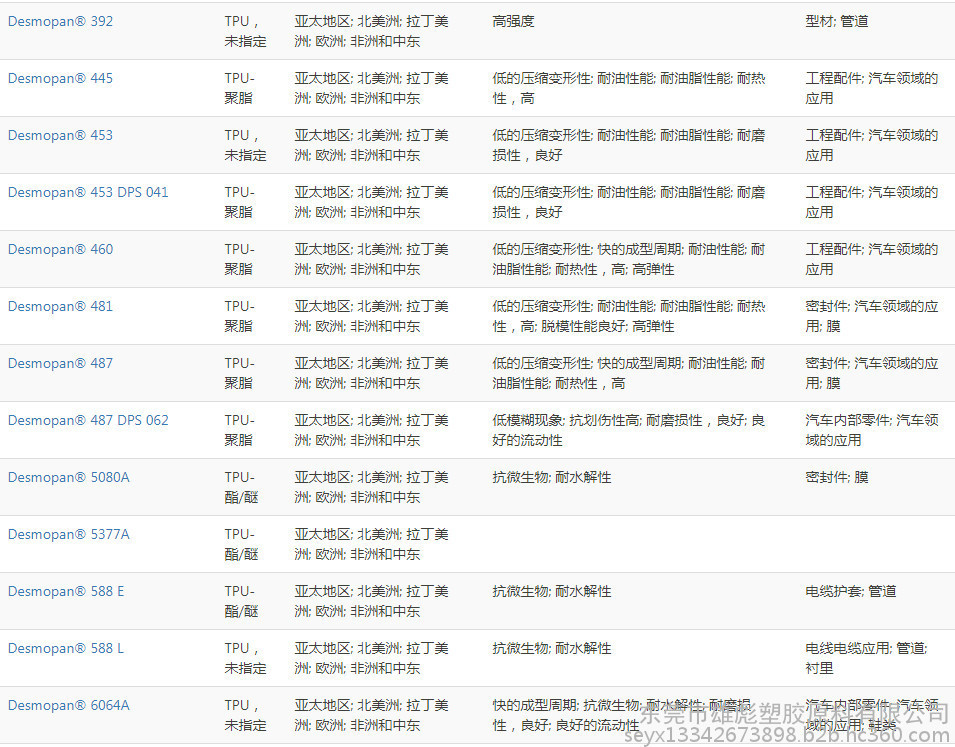This screenshot has height=747, width=955.
Task: Open the Desmopan® 460 product link
Action: click(x=60, y=249)
